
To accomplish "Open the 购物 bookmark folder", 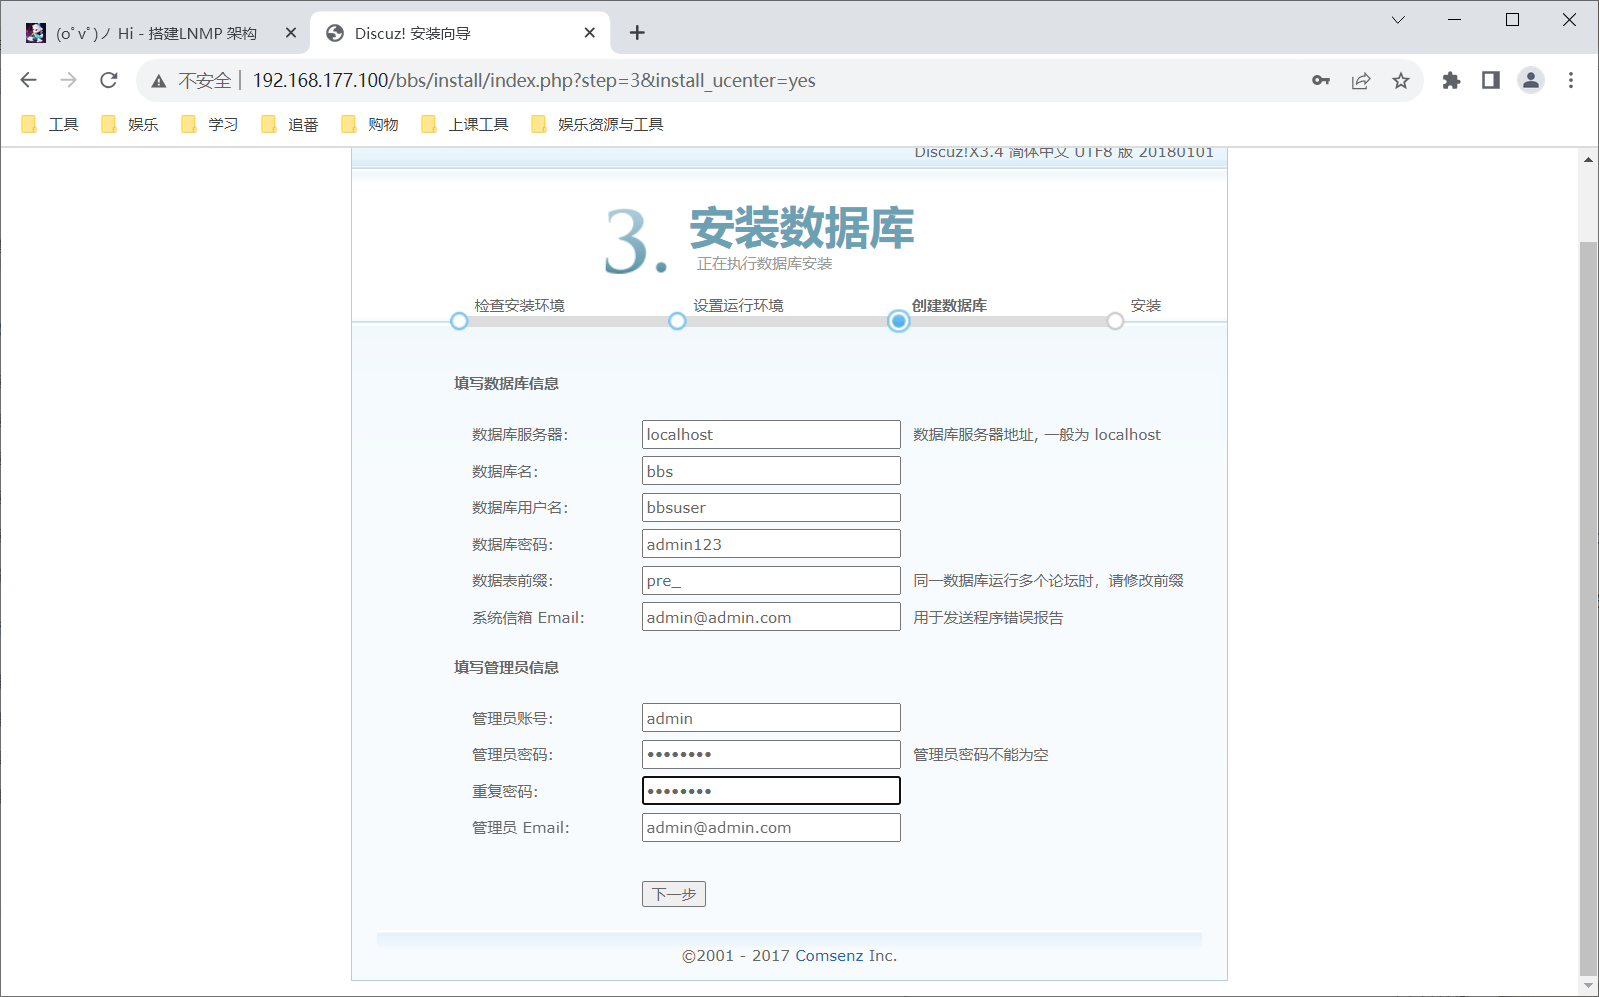I will pyautogui.click(x=370, y=124).
